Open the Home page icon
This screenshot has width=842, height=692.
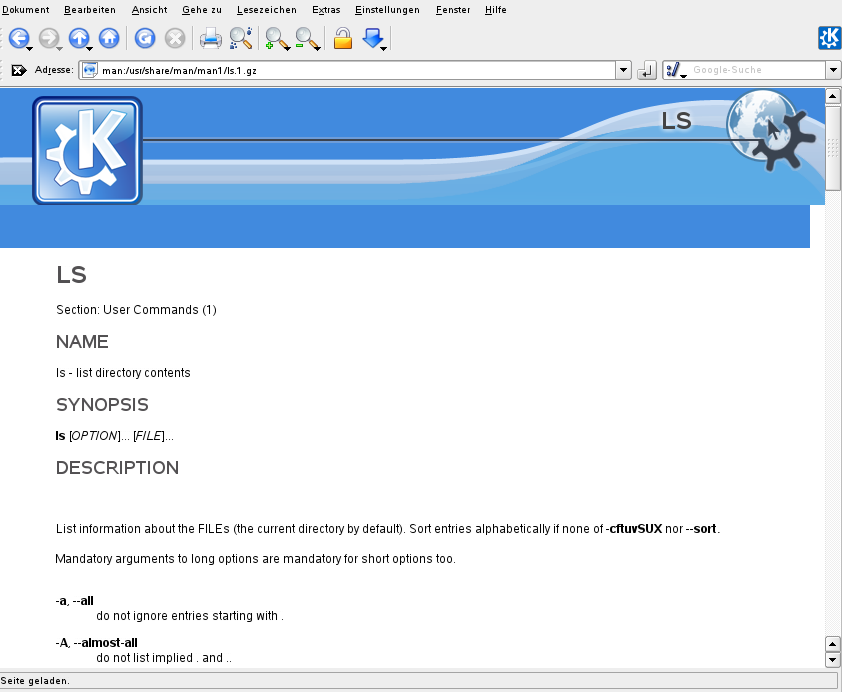109,38
